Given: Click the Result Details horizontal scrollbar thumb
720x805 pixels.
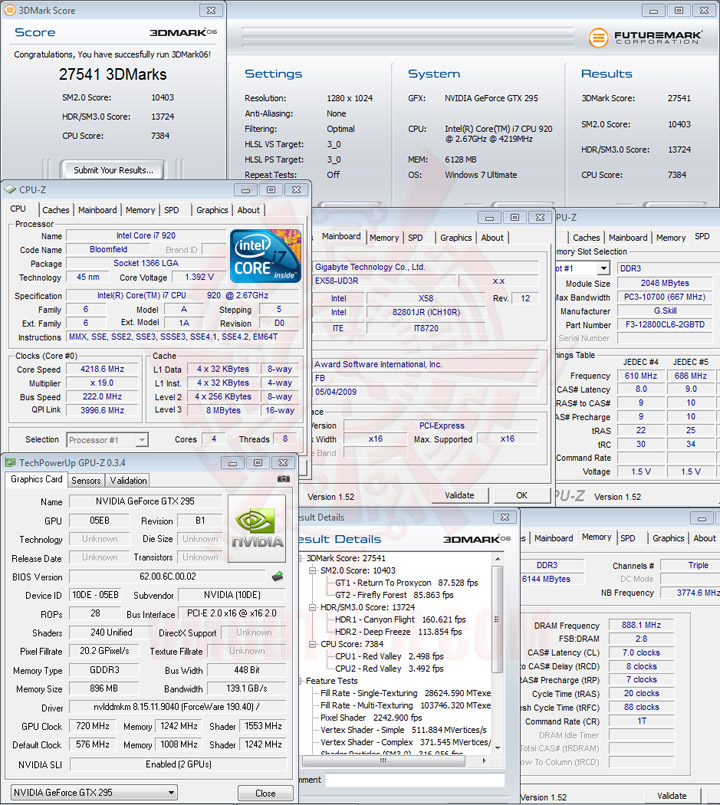Looking at the screenshot, I should click(x=383, y=761).
